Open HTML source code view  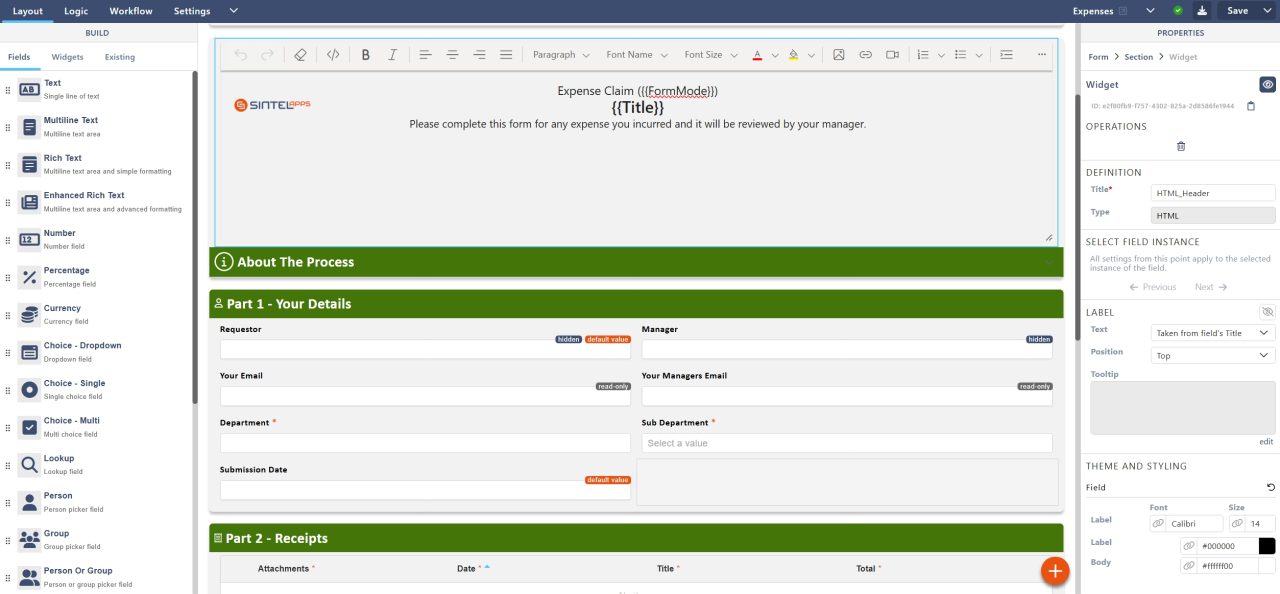coord(333,55)
